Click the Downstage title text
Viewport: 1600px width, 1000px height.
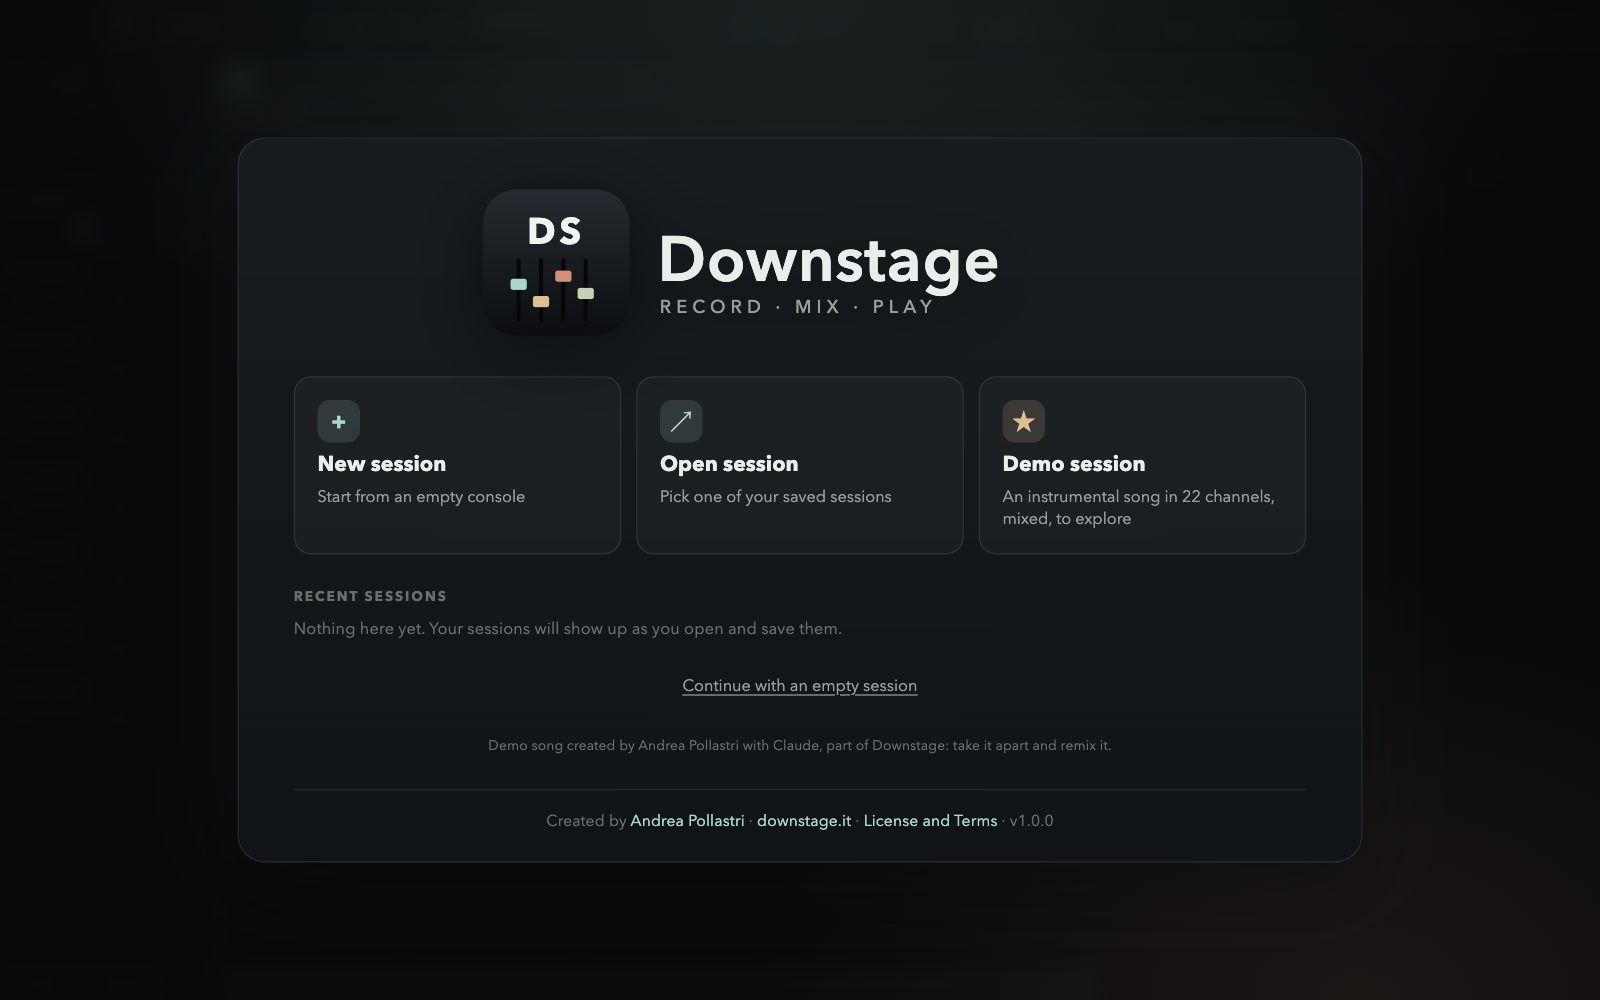point(828,260)
